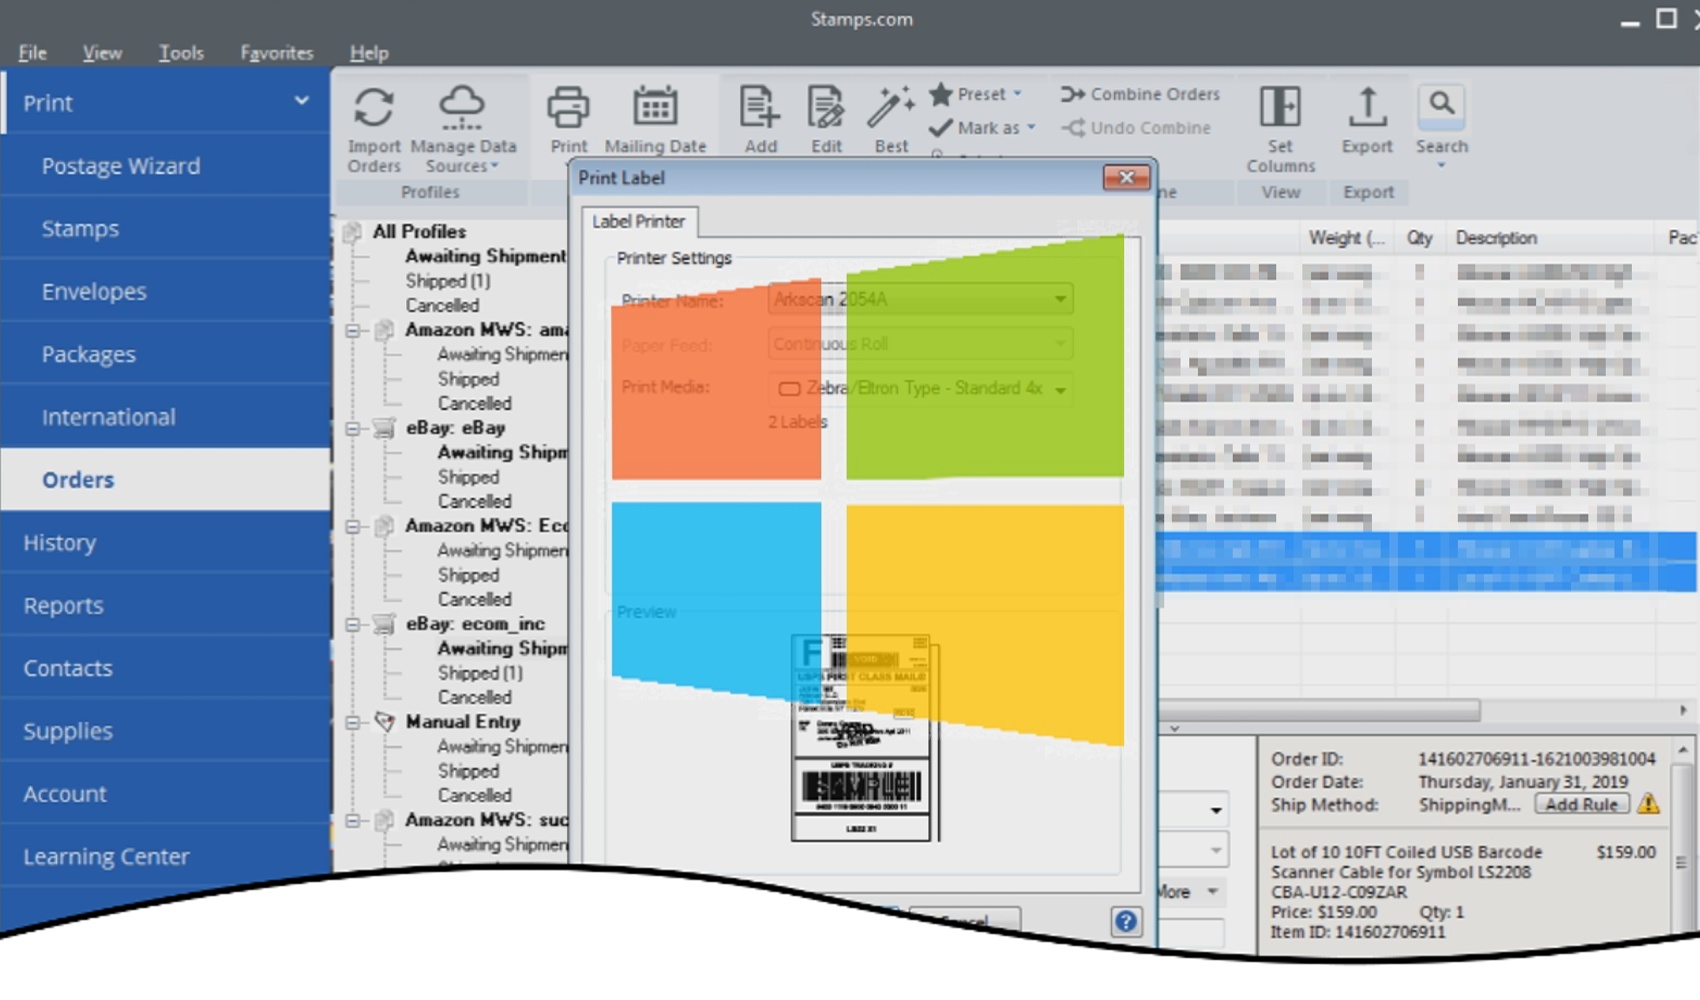The width and height of the screenshot is (1700, 1000).
Task: Click scroll up arrow in order details
Action: pyautogui.click(x=1683, y=749)
